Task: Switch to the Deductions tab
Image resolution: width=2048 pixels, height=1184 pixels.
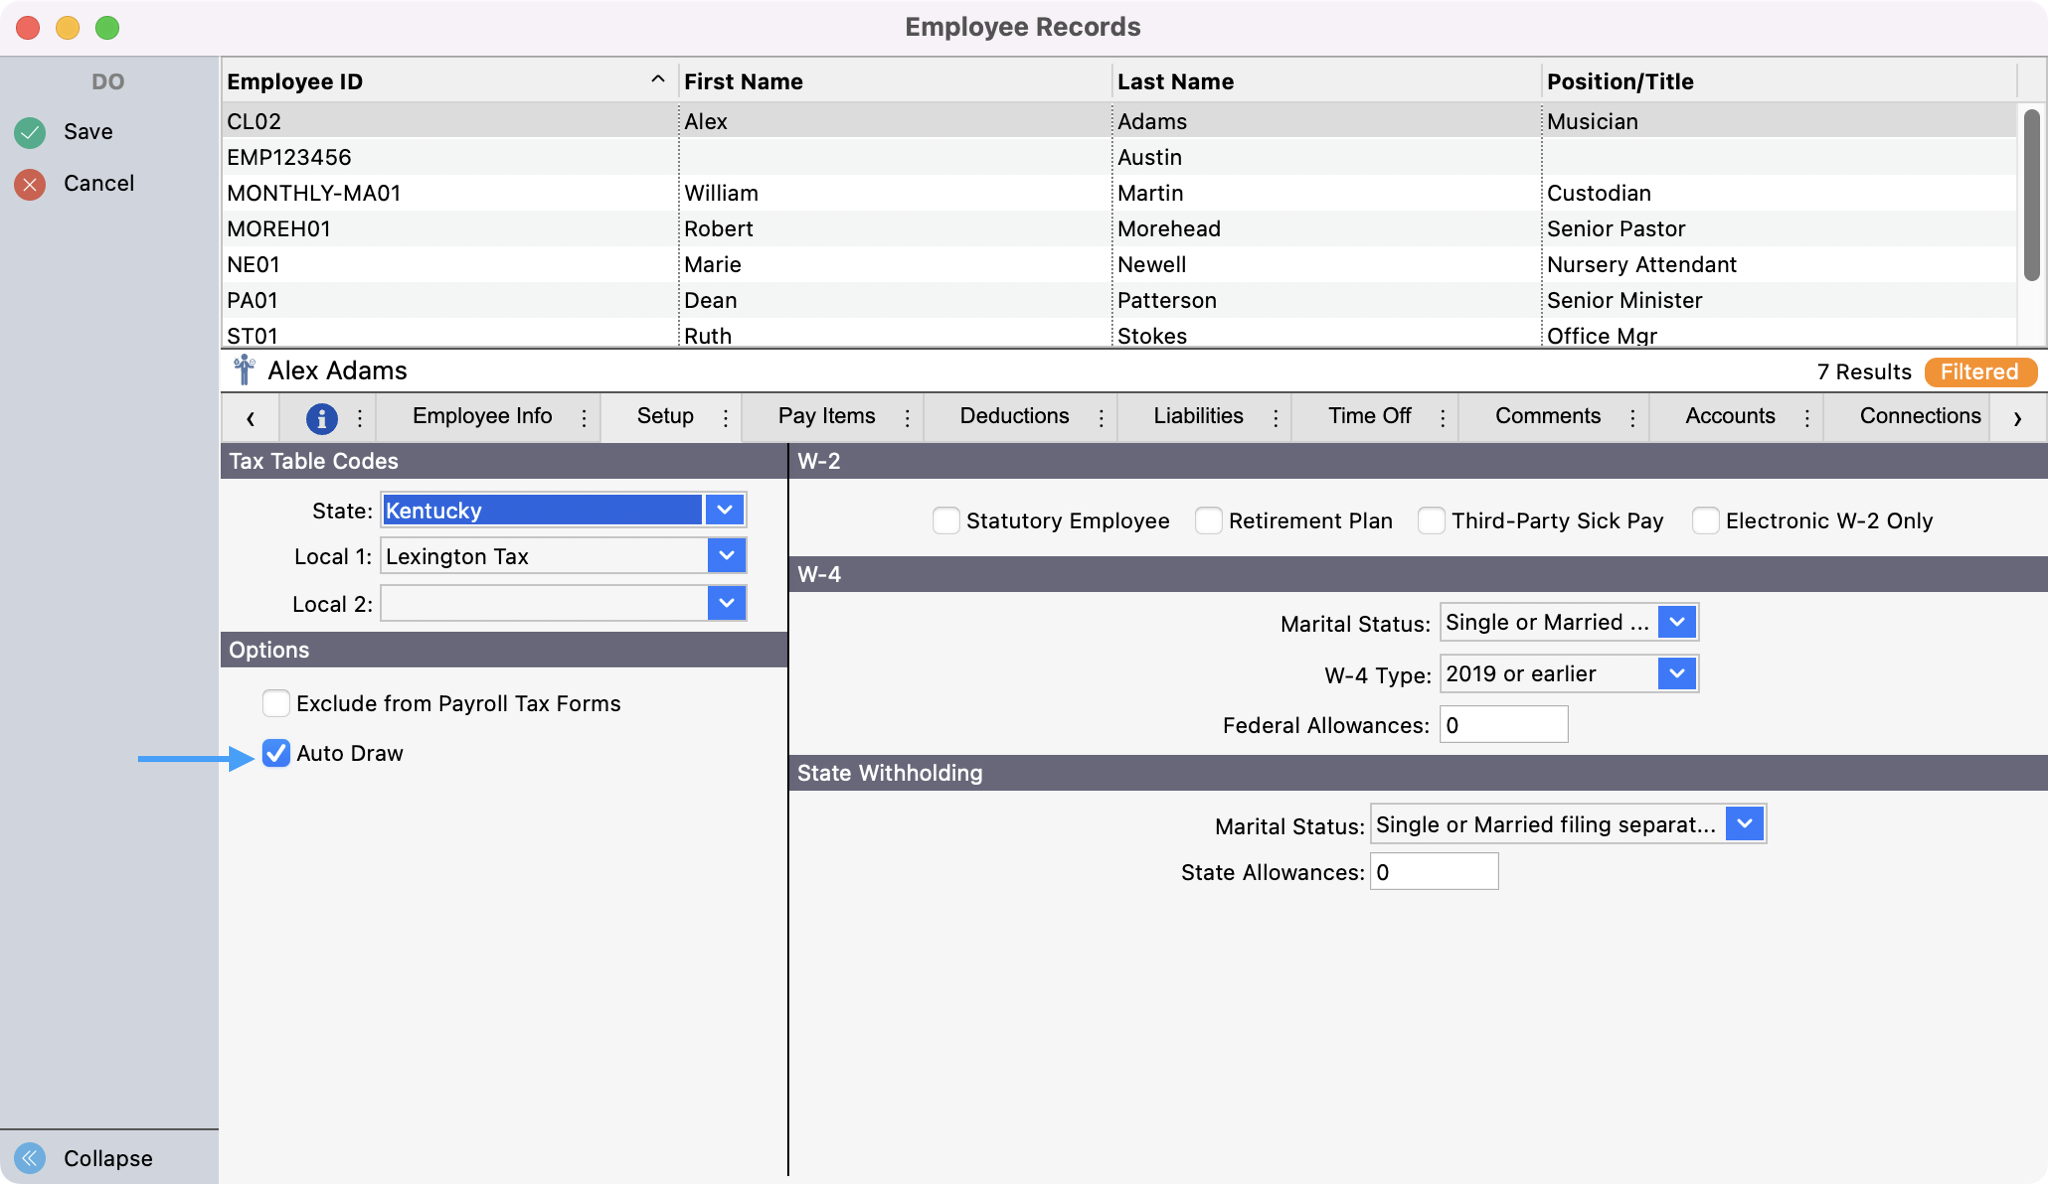Action: tap(1014, 416)
